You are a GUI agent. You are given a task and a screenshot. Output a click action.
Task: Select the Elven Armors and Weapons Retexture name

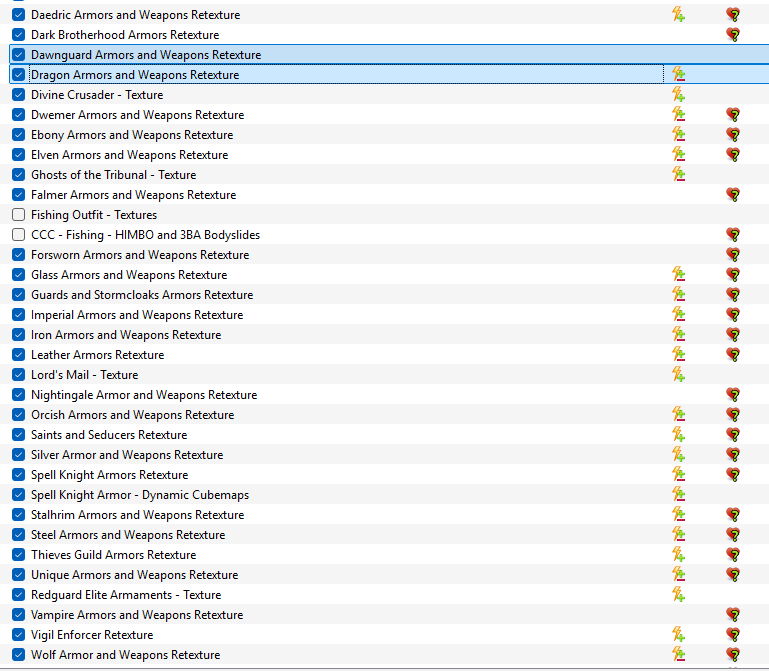[129, 155]
